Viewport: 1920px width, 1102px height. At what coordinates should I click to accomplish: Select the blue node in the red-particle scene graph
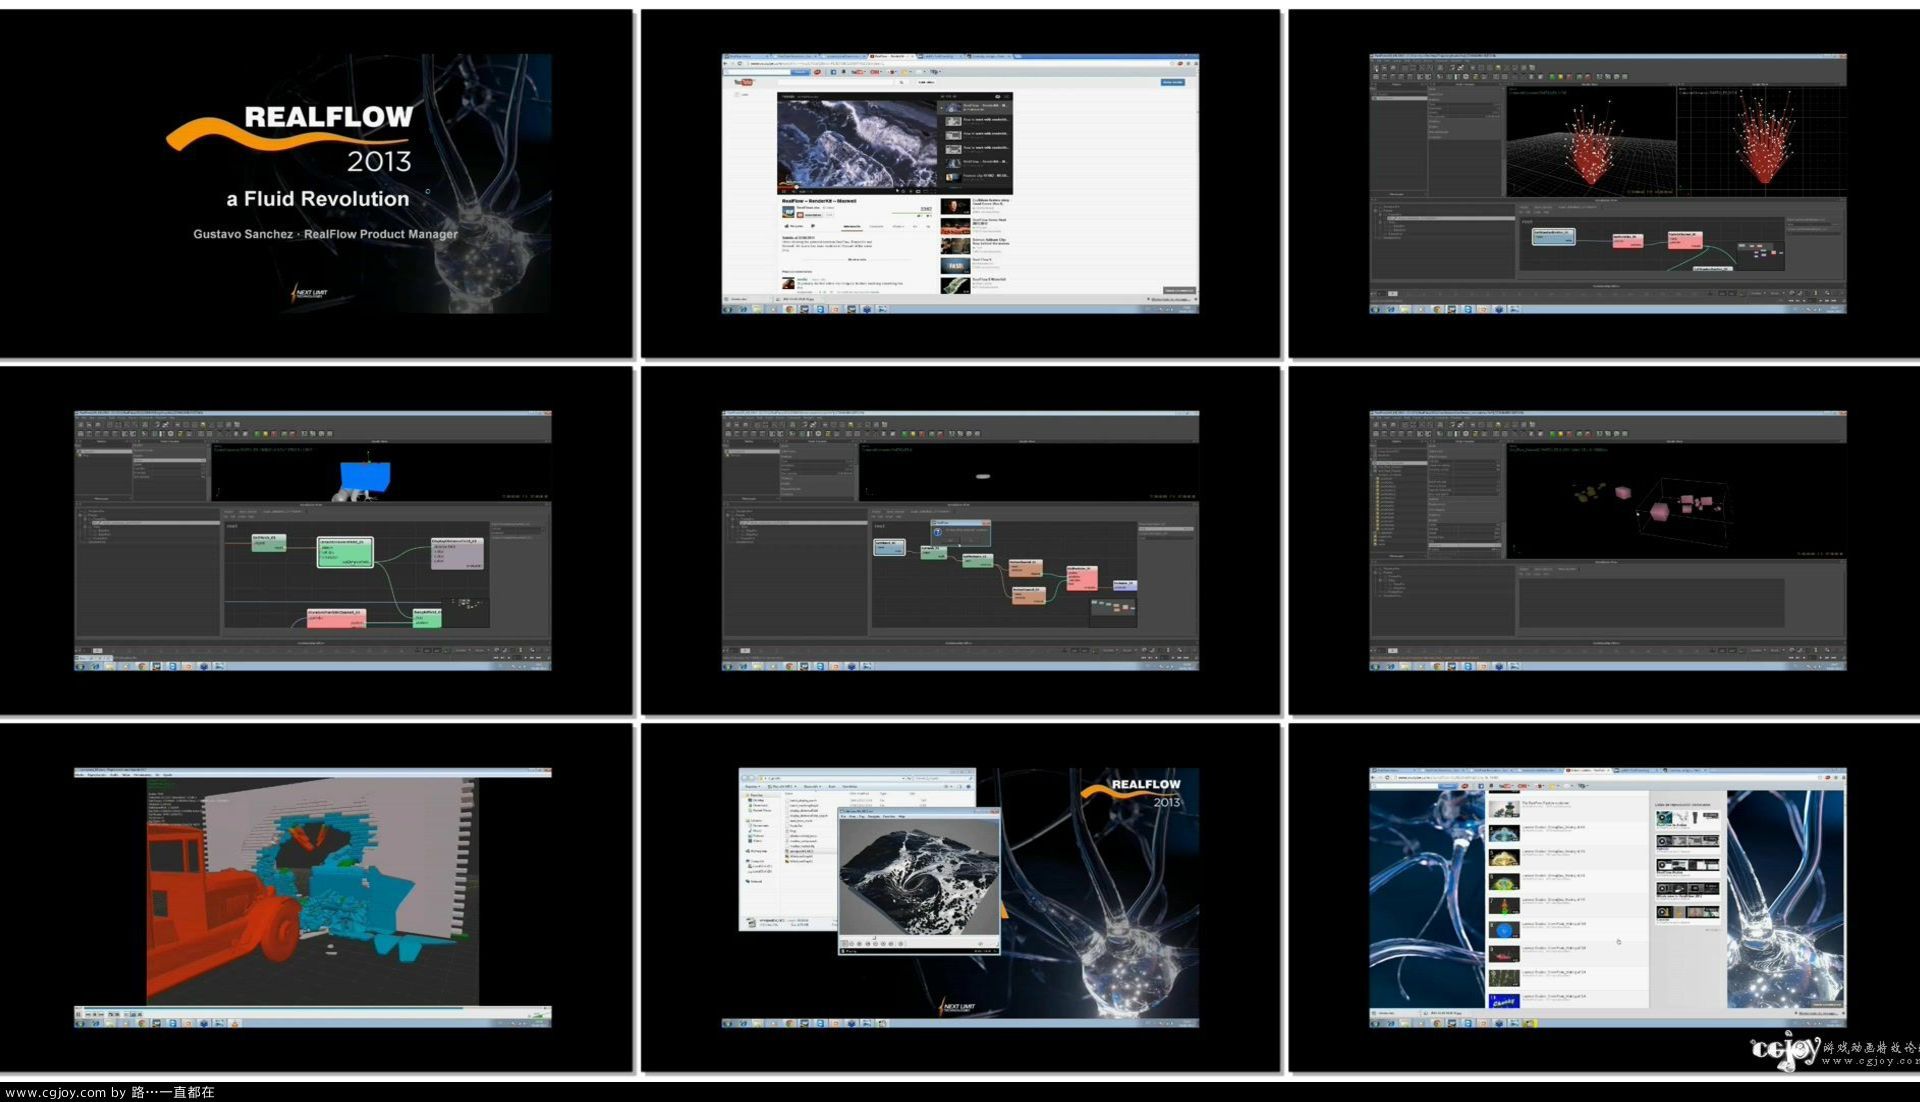[1554, 237]
